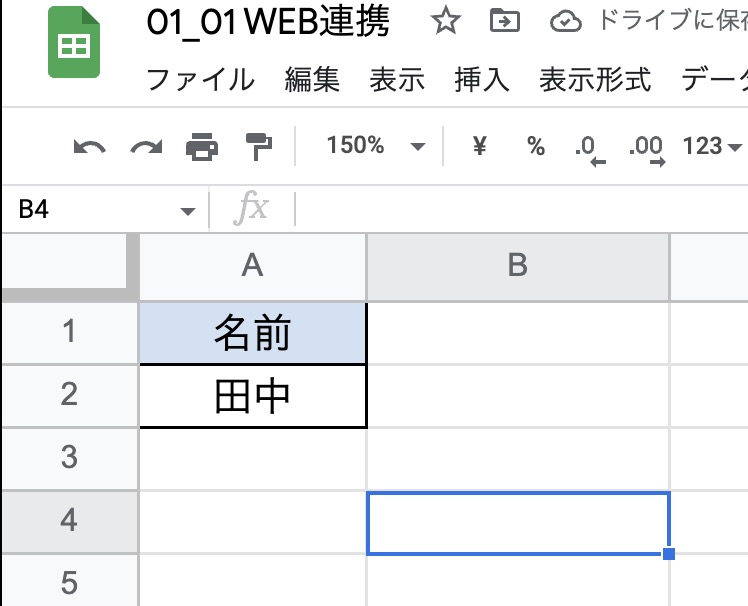This screenshot has height=606, width=748.
Task: Format as yen currency
Action: 479,147
